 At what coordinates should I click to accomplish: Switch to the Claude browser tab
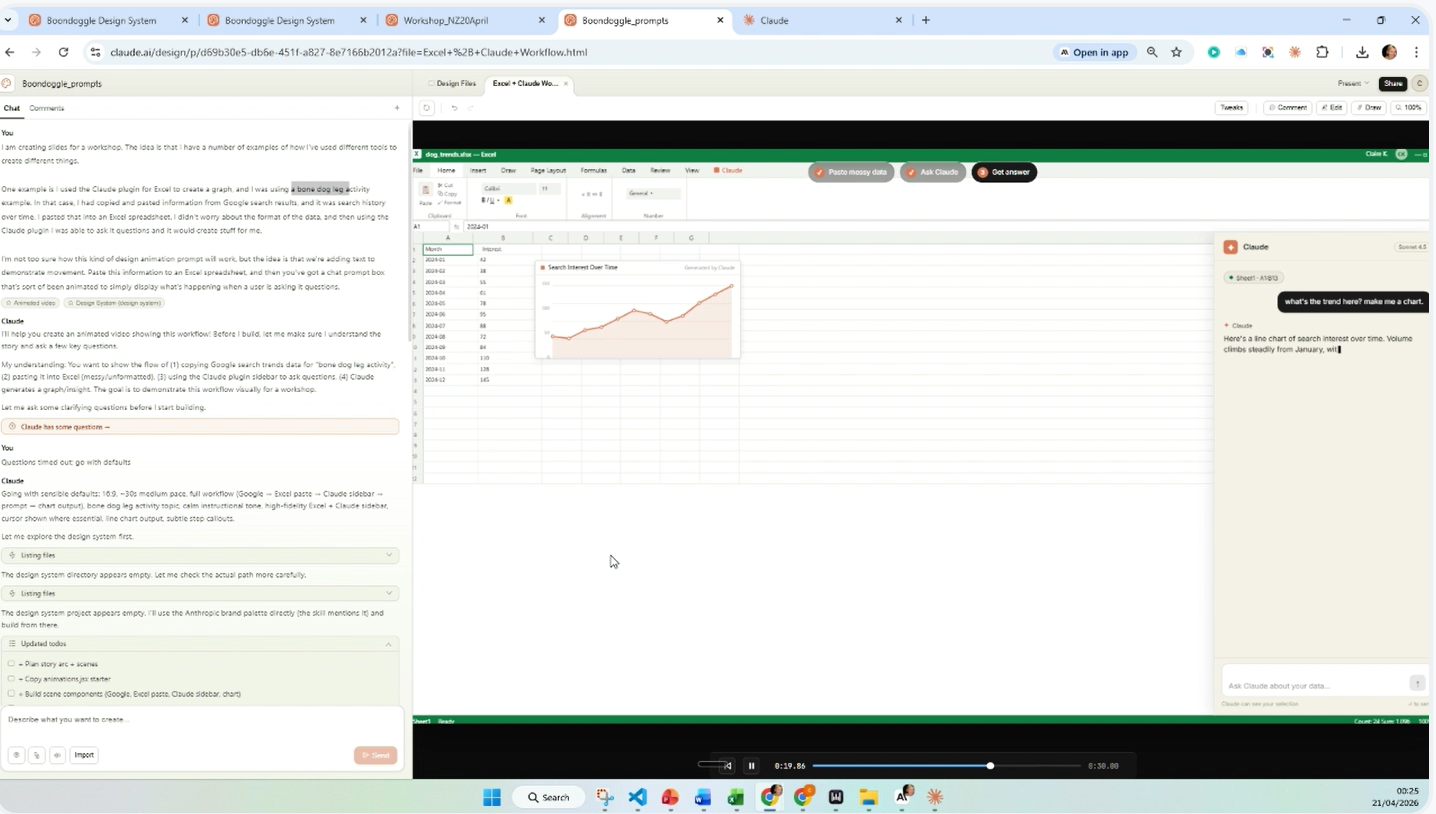point(822,20)
